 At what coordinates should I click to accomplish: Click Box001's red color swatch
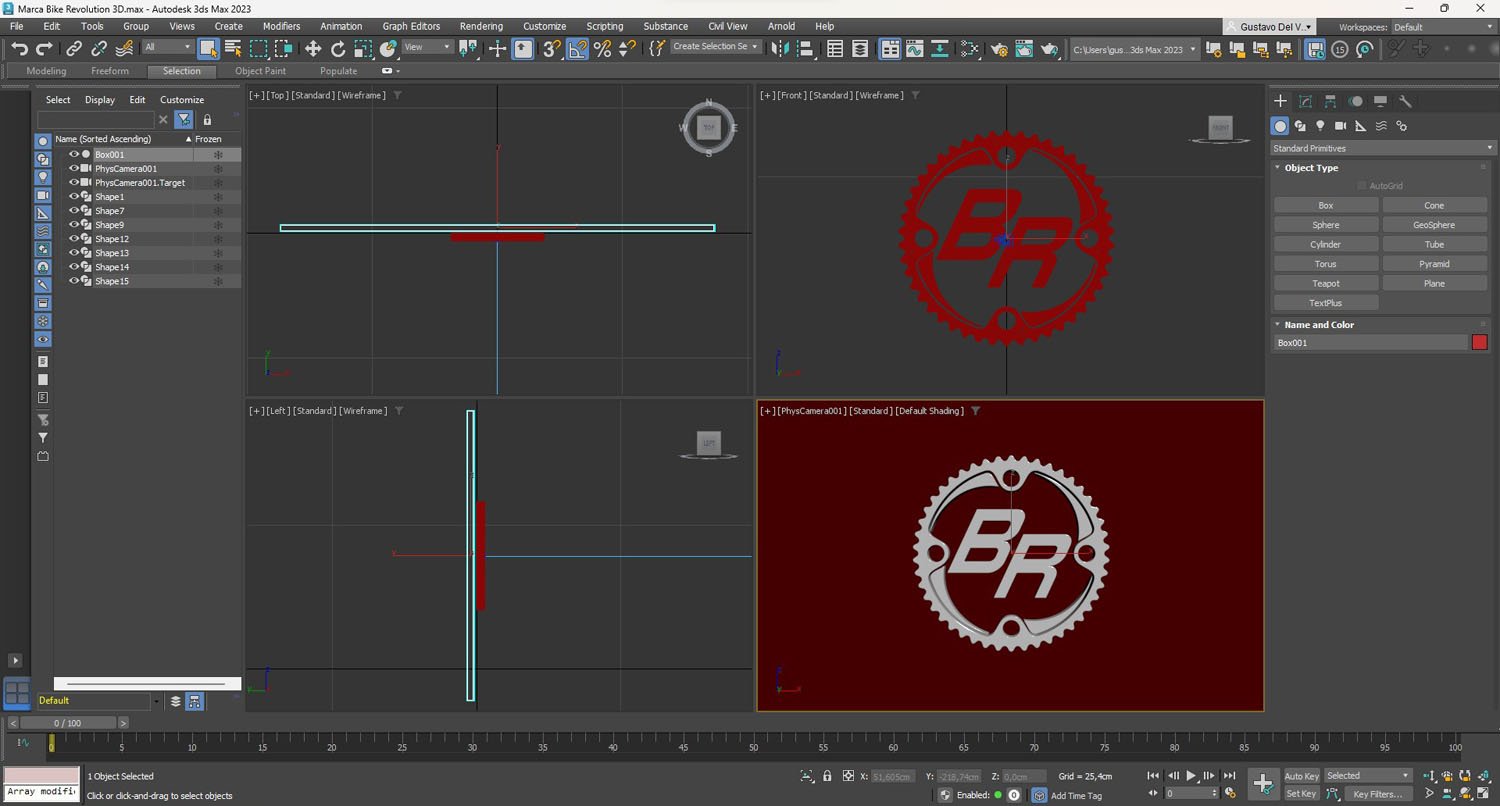coord(1479,343)
